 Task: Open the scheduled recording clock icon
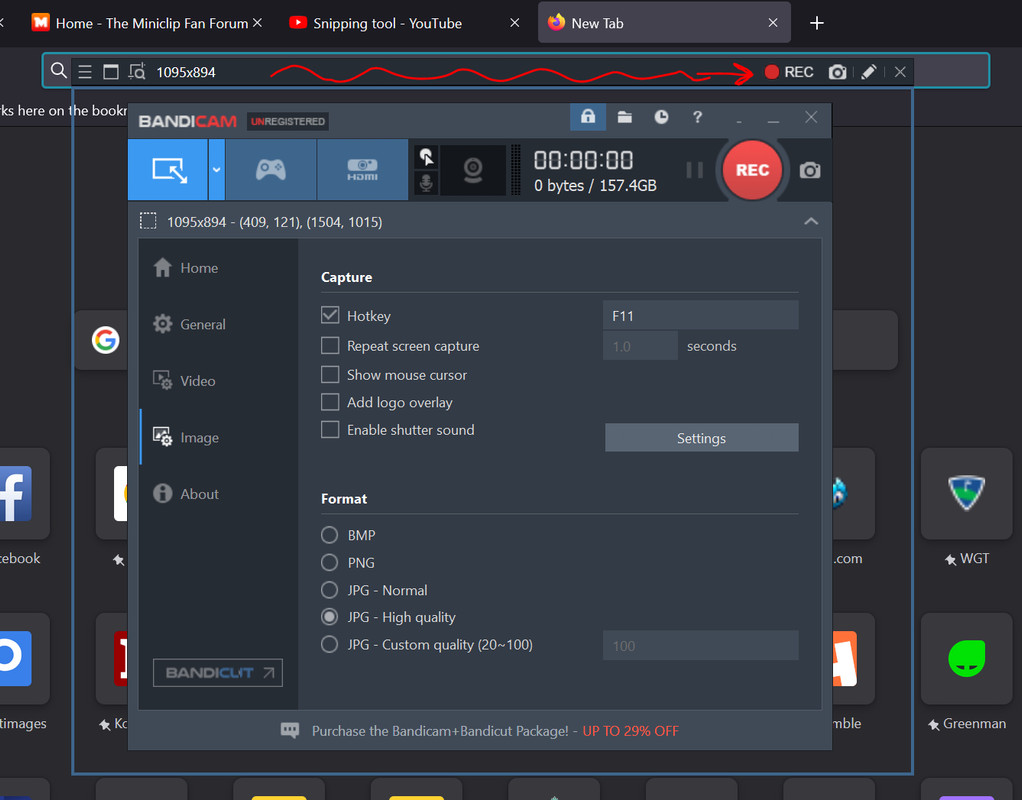(661, 117)
